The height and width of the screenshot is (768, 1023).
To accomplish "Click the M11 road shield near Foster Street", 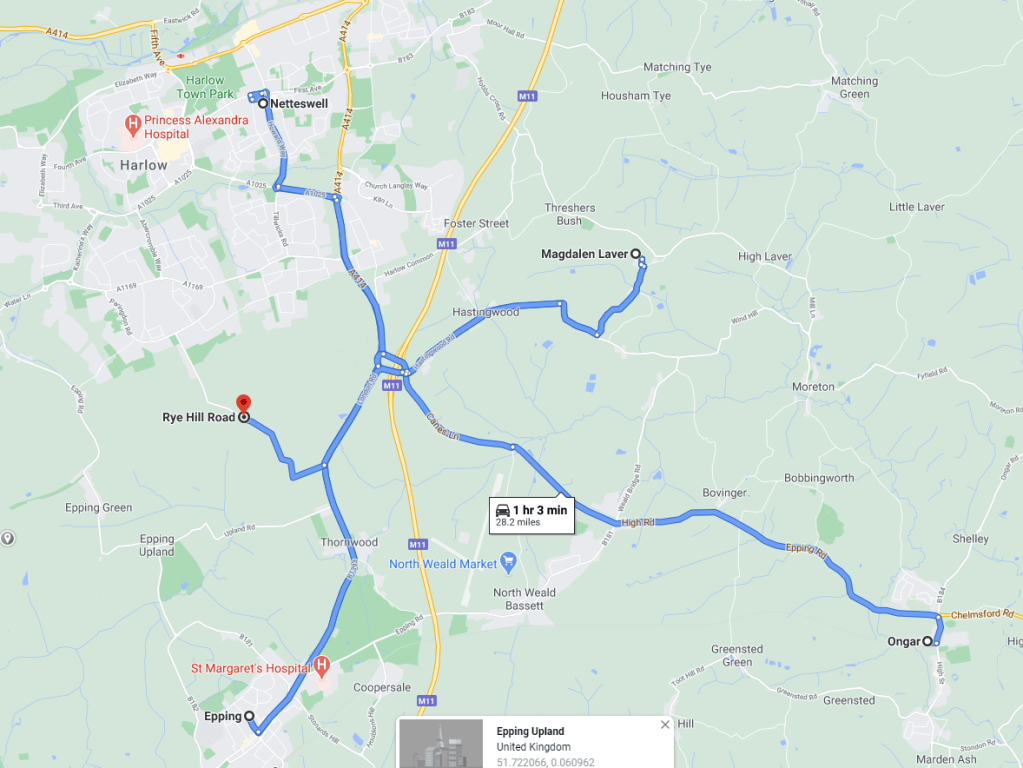I will coord(446,243).
